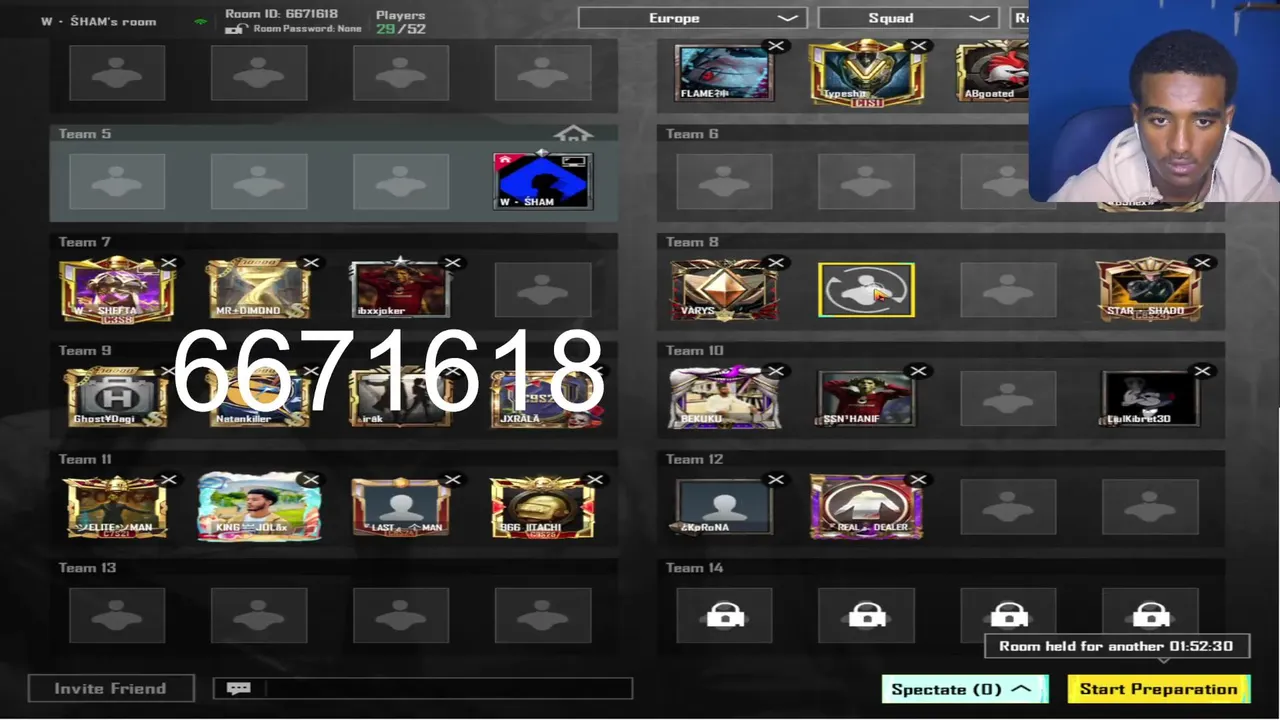Take the empty slot in Team 10
This screenshot has height=720, width=1280.
1008,398
